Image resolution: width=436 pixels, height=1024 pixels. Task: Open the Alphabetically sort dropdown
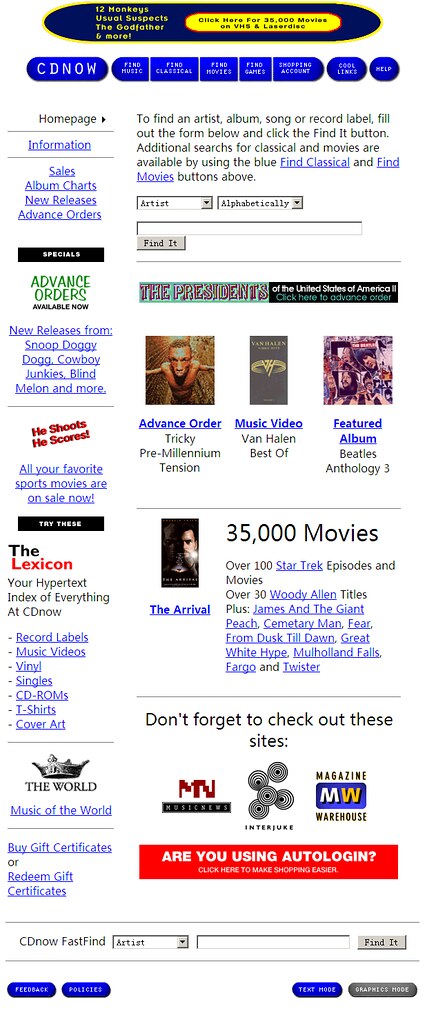pos(260,203)
